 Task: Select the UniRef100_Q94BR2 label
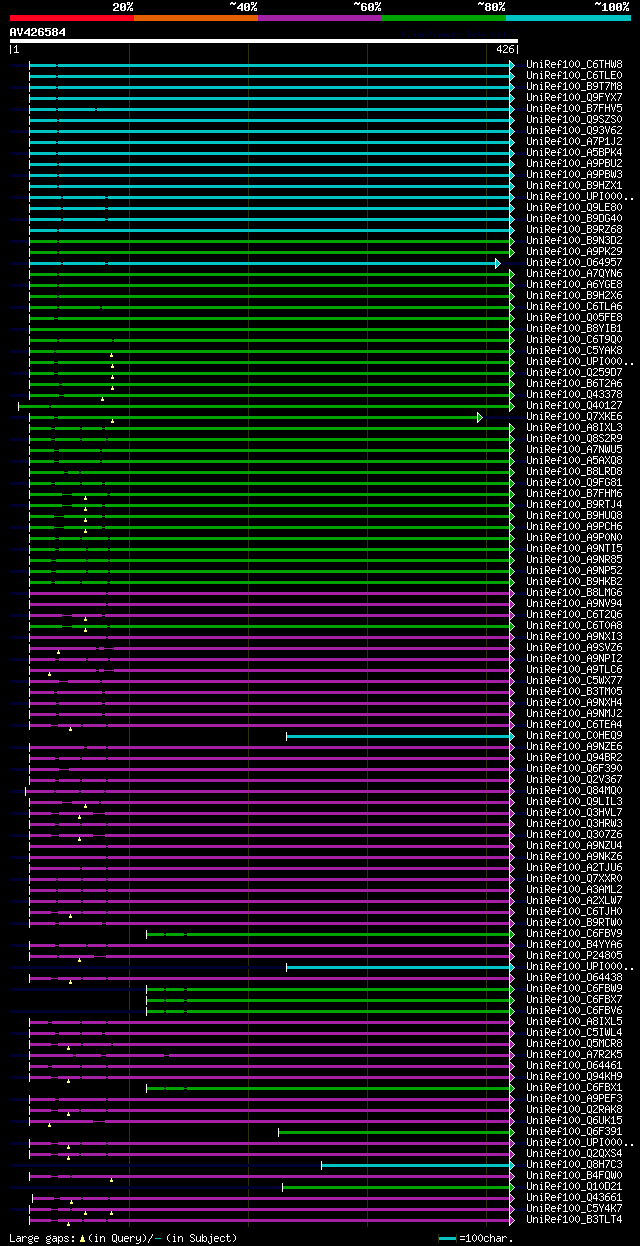point(574,758)
